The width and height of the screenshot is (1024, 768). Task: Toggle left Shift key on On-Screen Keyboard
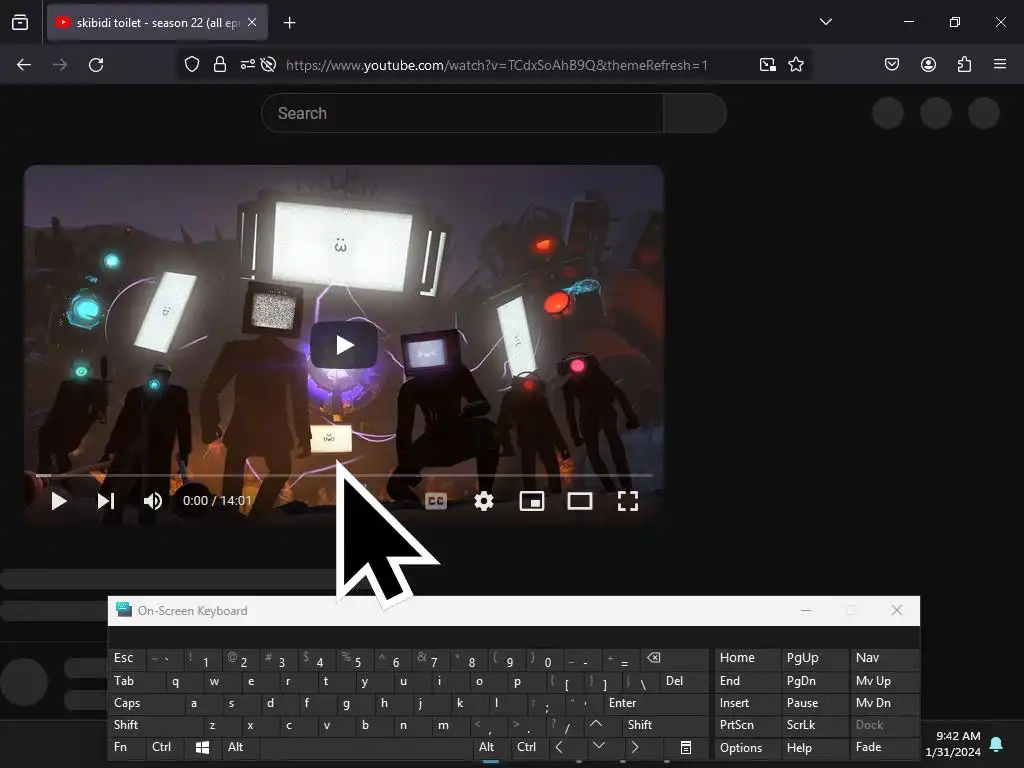155,725
